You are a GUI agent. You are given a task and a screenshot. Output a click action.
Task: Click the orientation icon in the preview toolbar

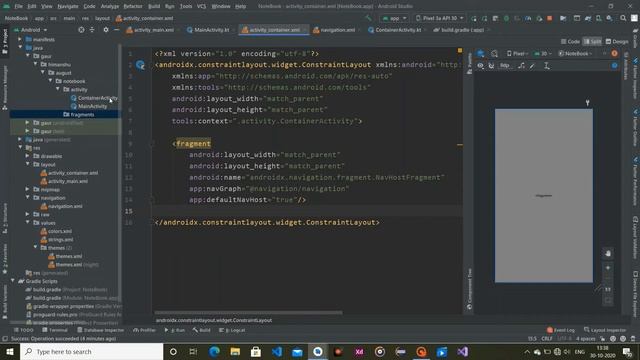click(x=494, y=53)
